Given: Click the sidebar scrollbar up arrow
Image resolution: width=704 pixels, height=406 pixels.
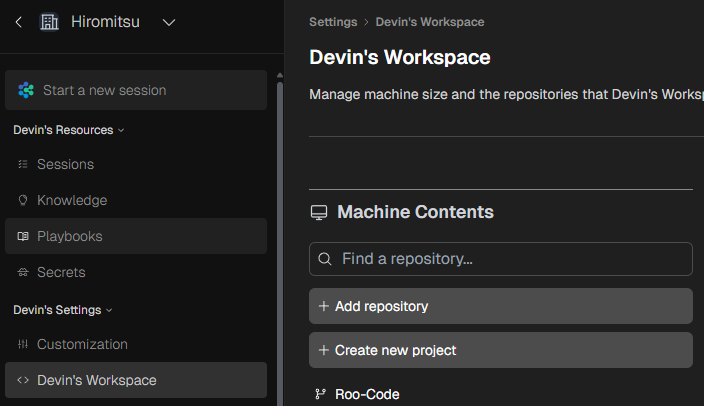Looking at the screenshot, I should [280, 75].
